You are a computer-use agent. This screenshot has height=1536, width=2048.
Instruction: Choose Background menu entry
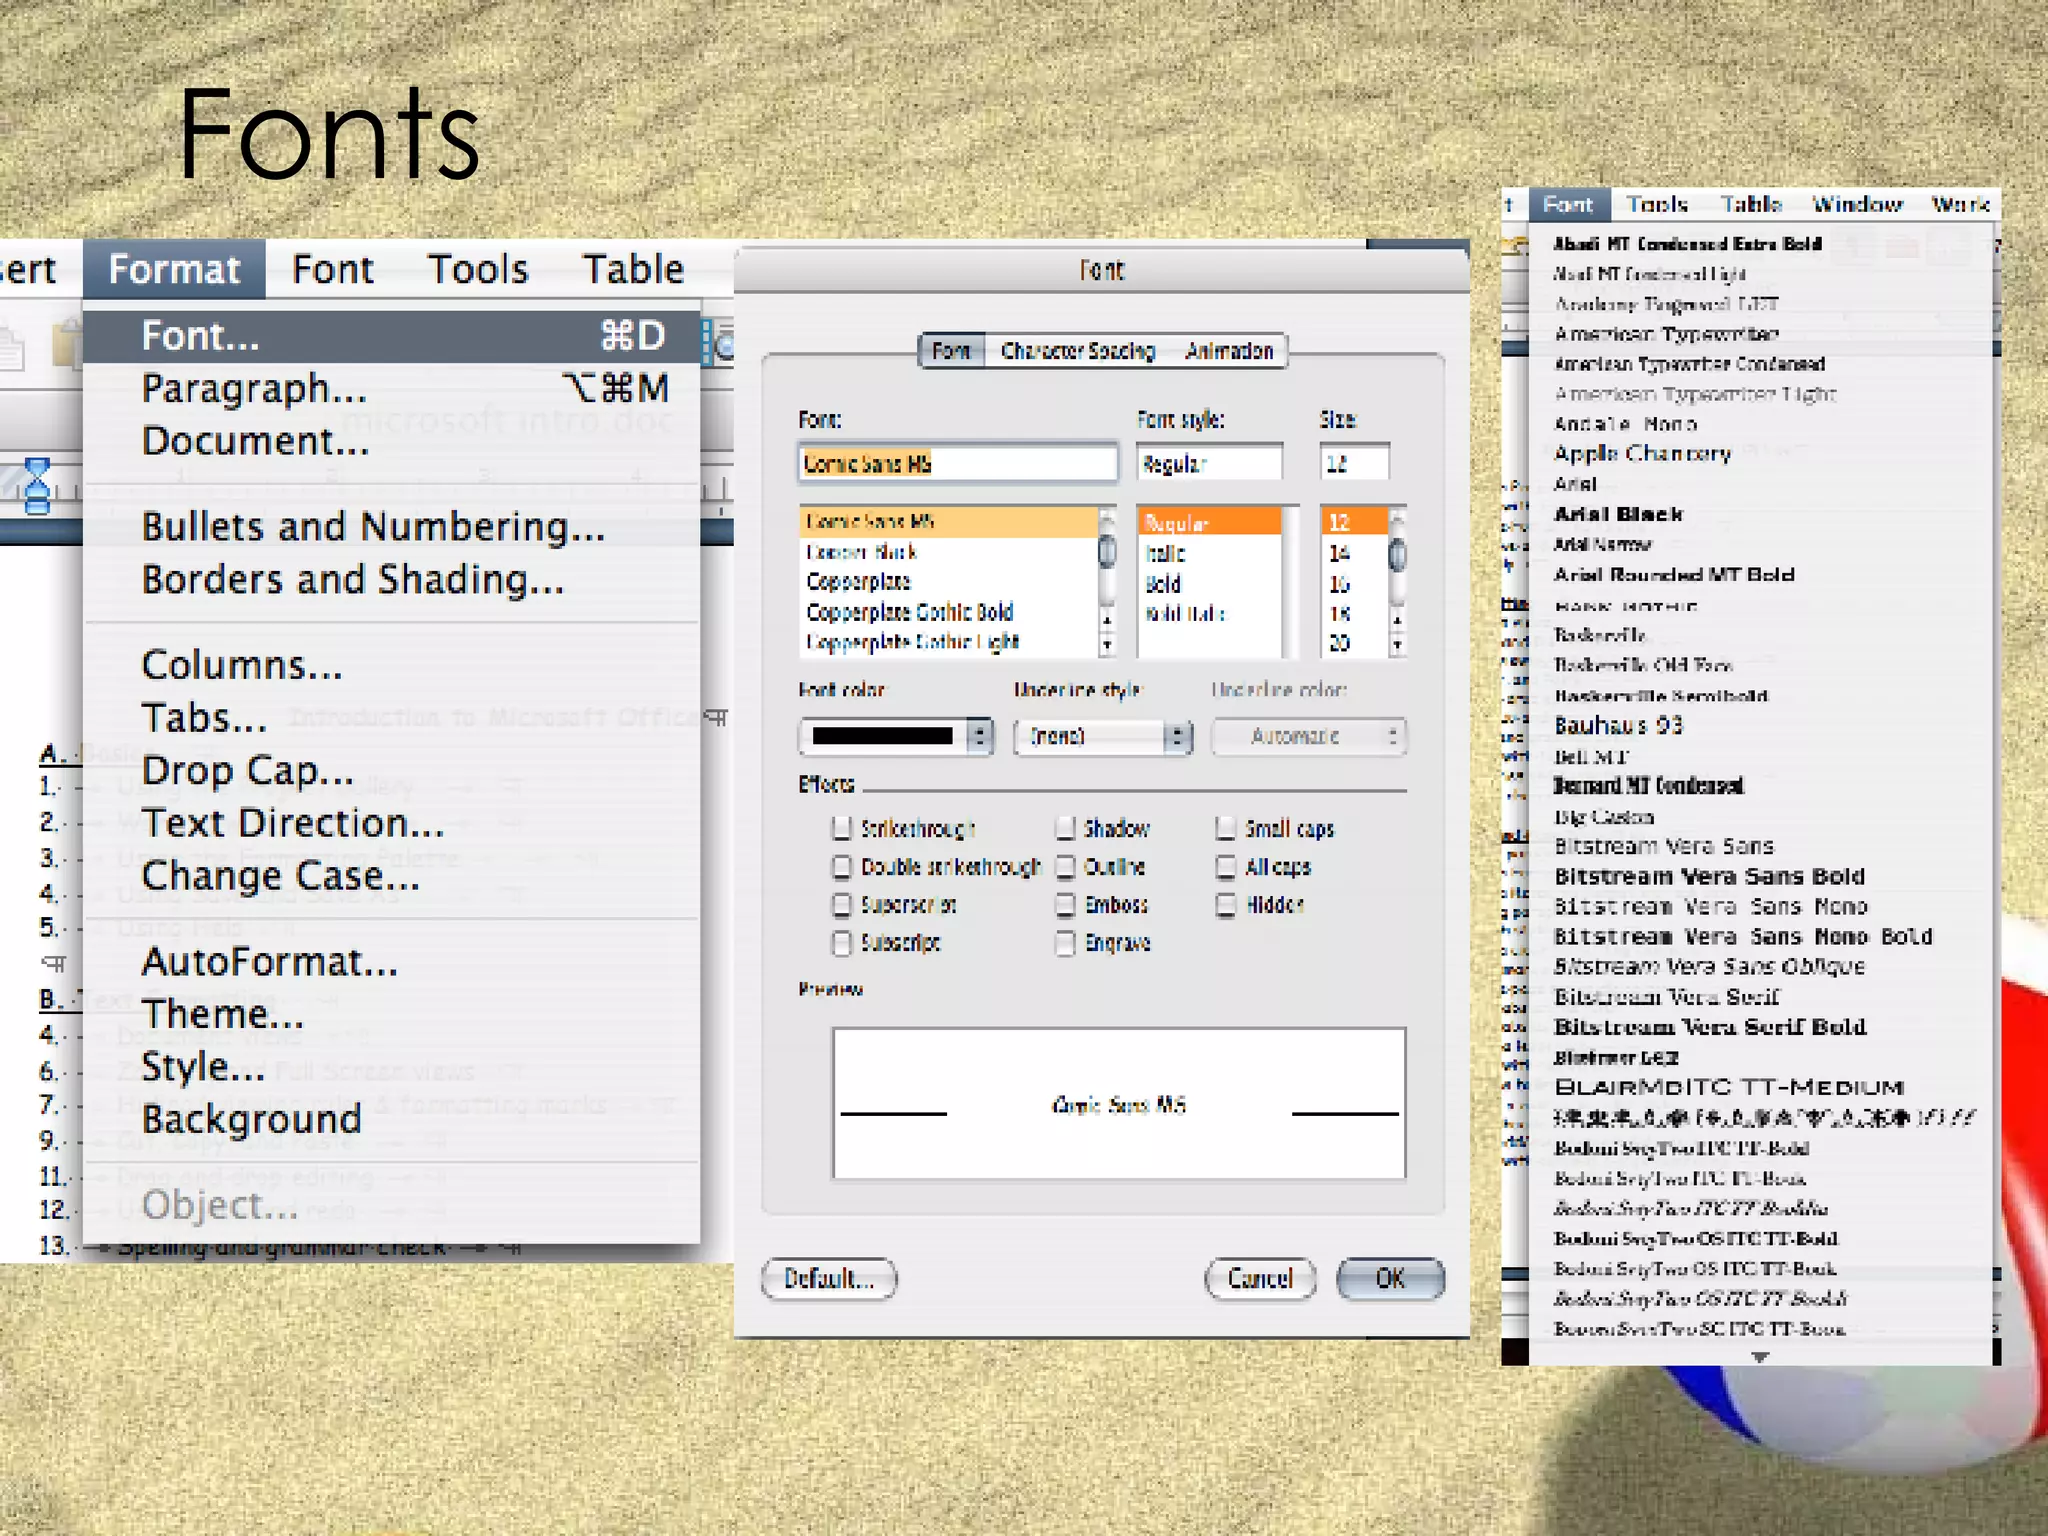(x=392, y=1120)
